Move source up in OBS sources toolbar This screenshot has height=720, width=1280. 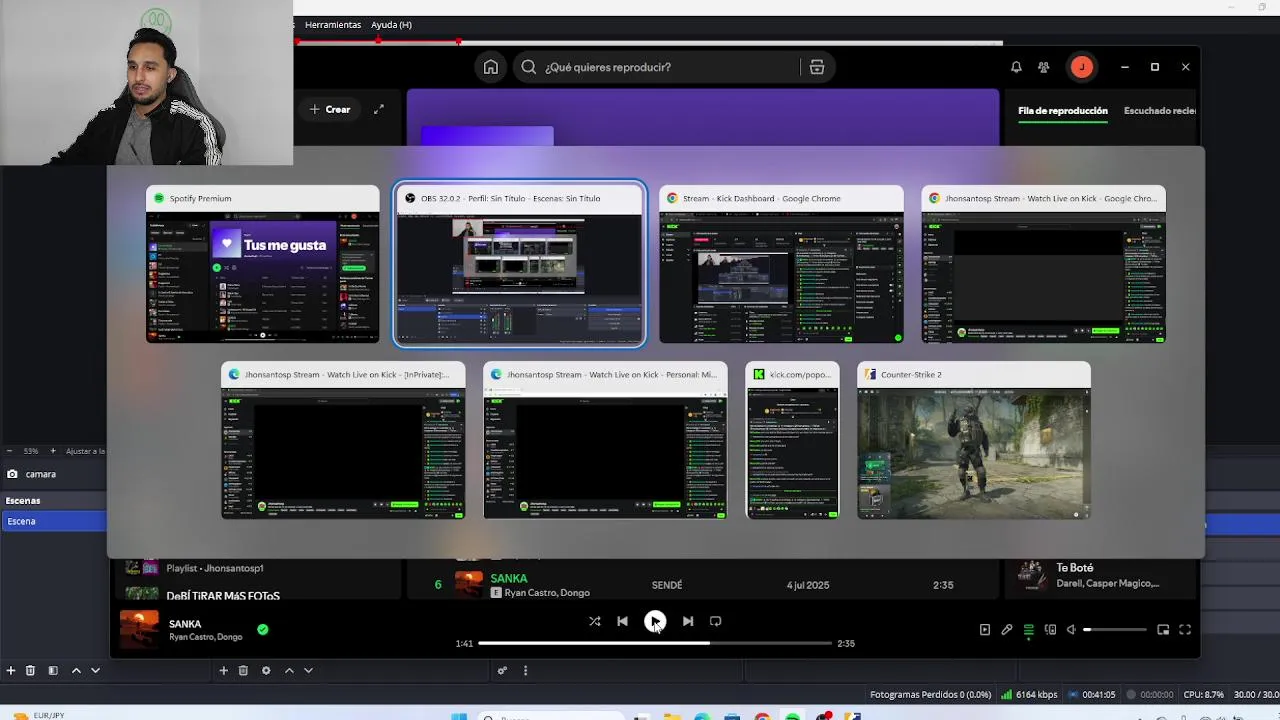(289, 670)
